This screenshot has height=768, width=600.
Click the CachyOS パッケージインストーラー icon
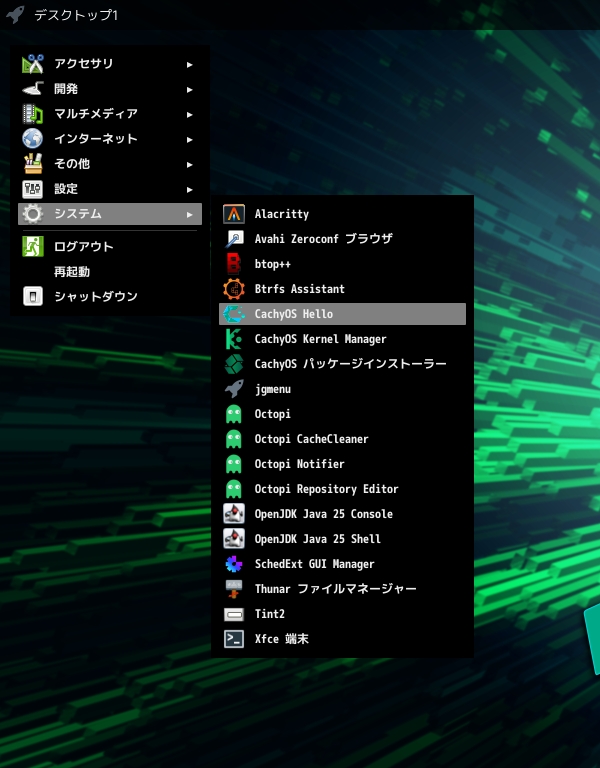click(x=234, y=364)
